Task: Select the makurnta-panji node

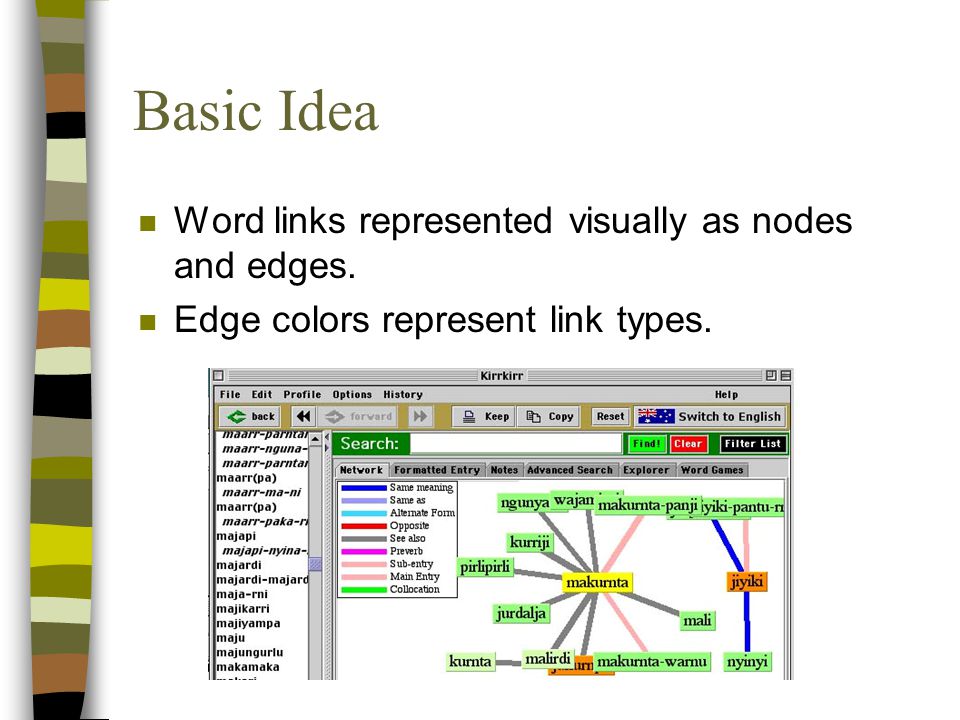Action: (648, 505)
